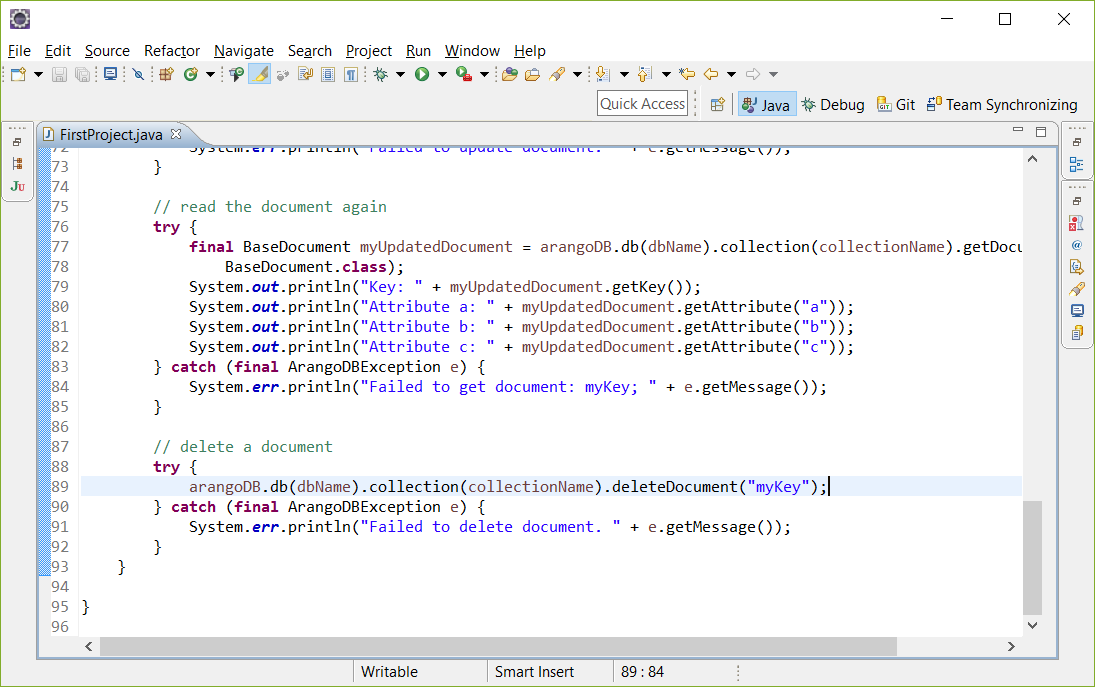
Task: Toggle Word Wrap icon
Action: 306,74
